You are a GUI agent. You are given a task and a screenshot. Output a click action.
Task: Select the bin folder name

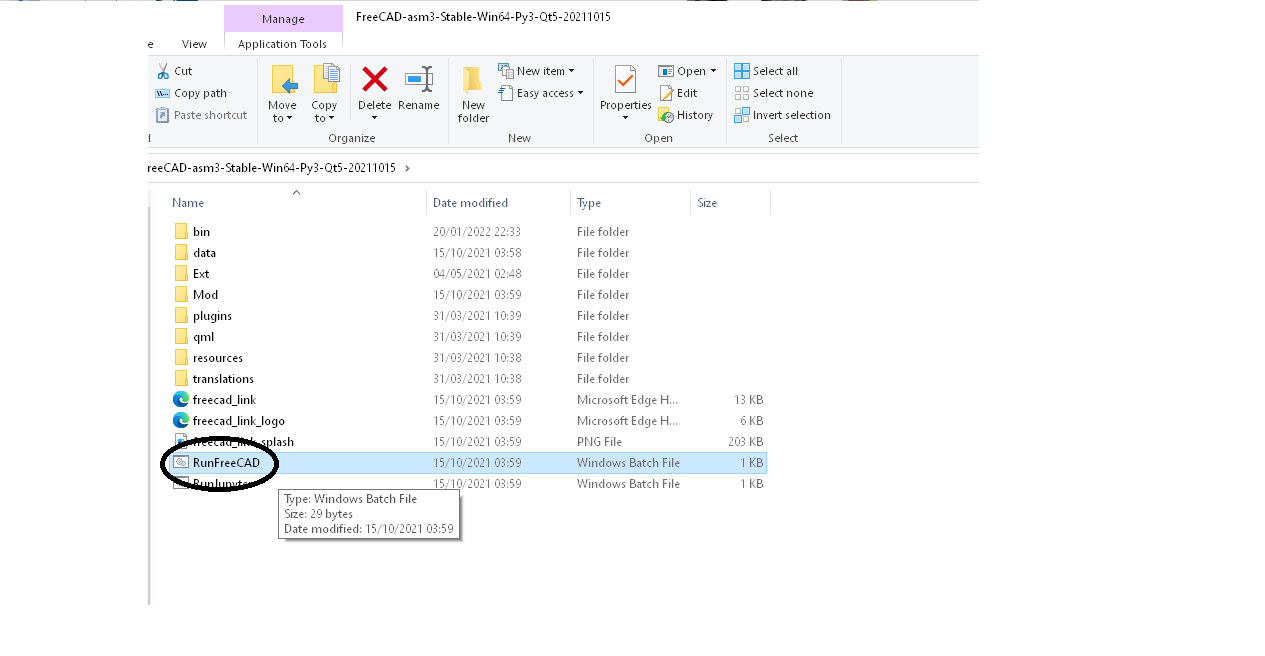(201, 232)
